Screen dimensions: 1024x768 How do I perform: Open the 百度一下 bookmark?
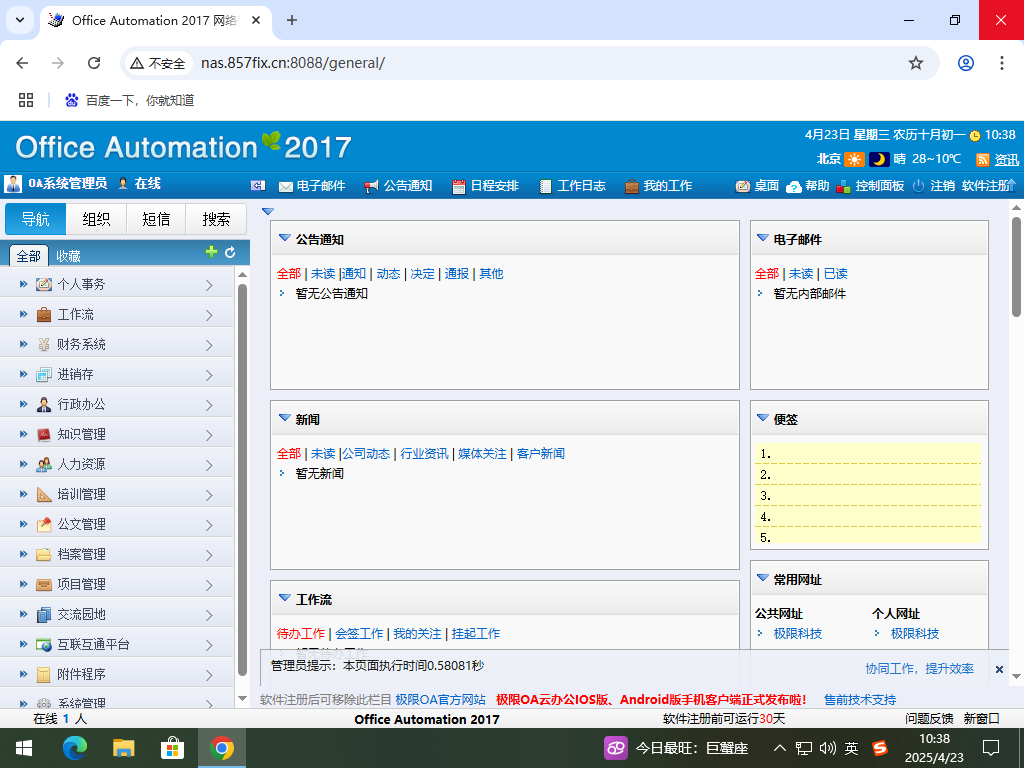coord(129,100)
